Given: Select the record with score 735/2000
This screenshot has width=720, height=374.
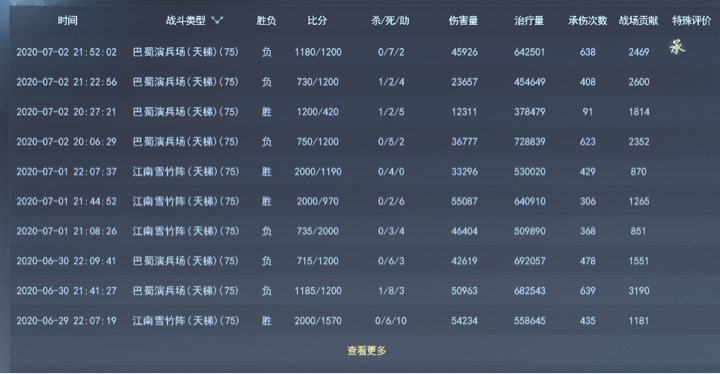Looking at the screenshot, I should [x=364, y=231].
